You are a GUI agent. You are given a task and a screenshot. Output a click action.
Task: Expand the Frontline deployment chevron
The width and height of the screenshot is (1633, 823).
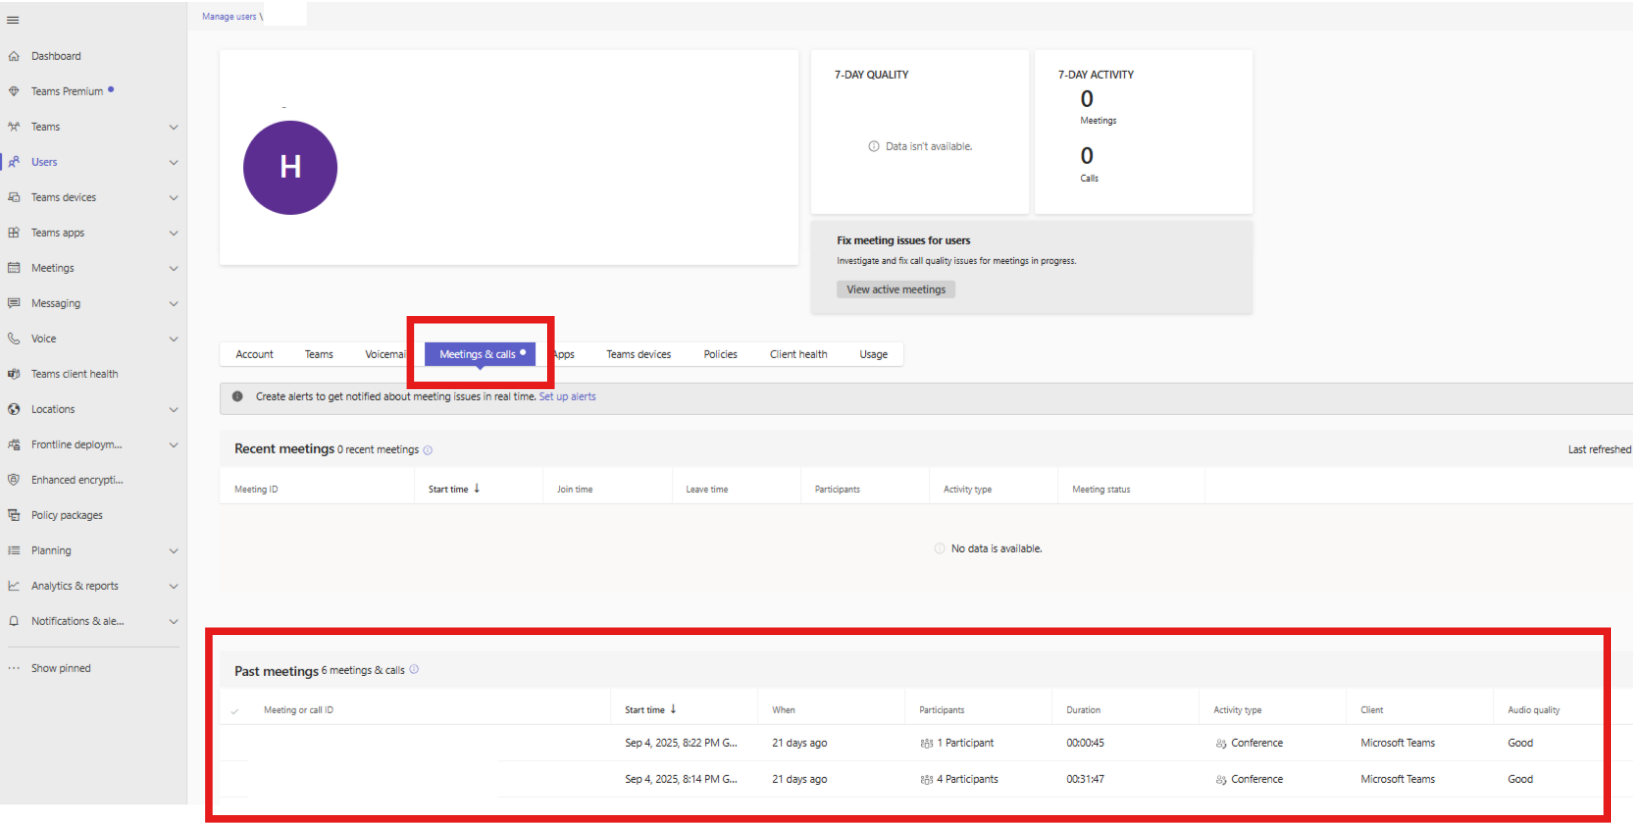[x=174, y=445]
